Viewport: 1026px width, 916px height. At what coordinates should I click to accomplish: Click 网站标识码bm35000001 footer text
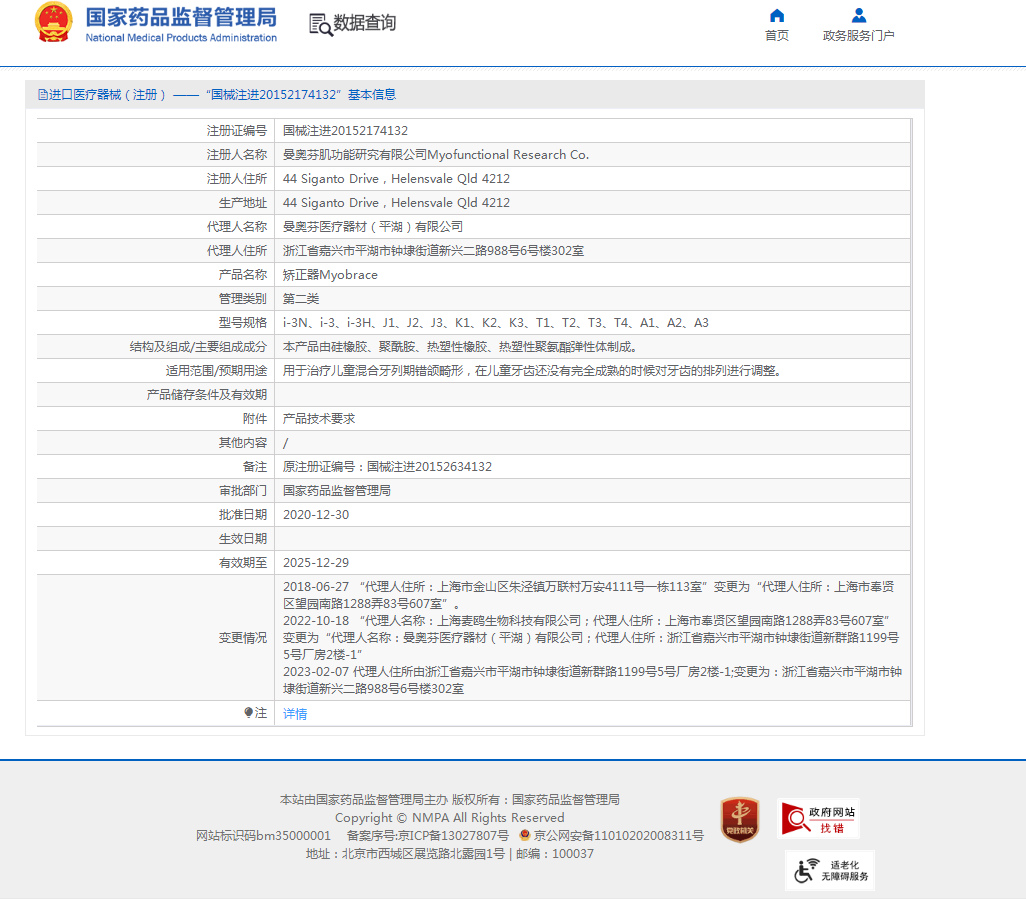263,836
